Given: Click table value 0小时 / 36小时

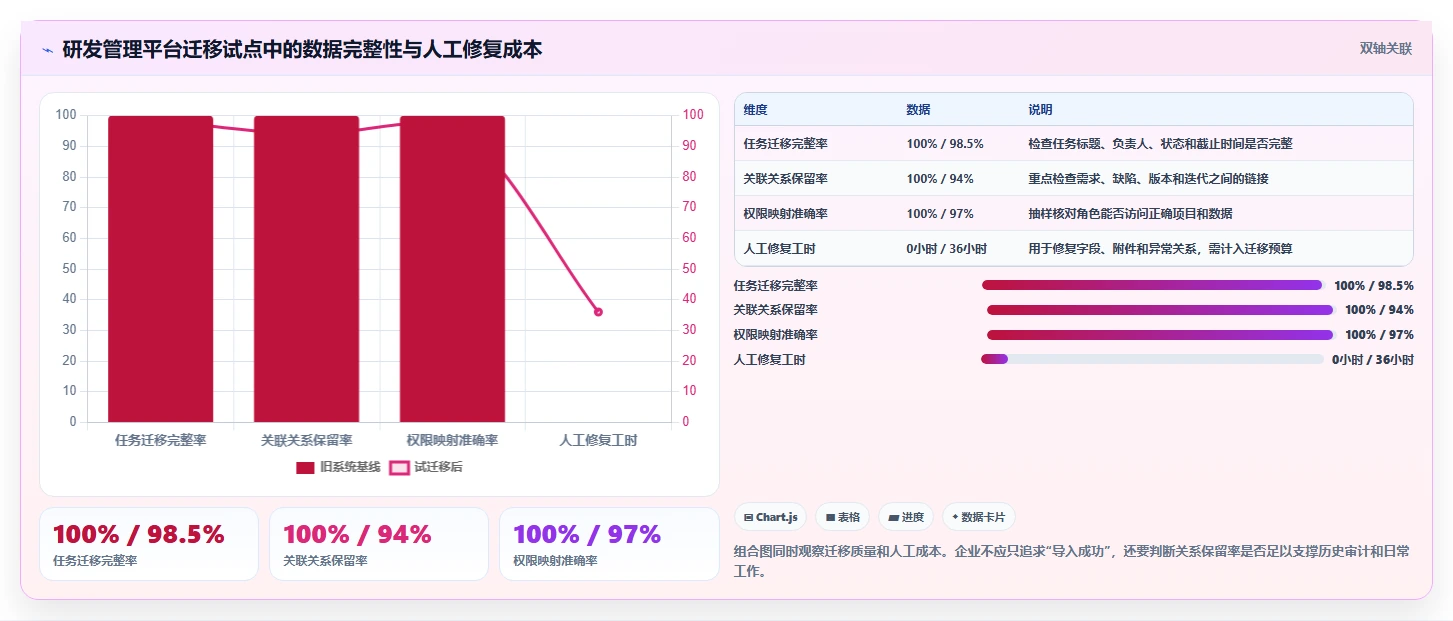Looking at the screenshot, I should [947, 248].
